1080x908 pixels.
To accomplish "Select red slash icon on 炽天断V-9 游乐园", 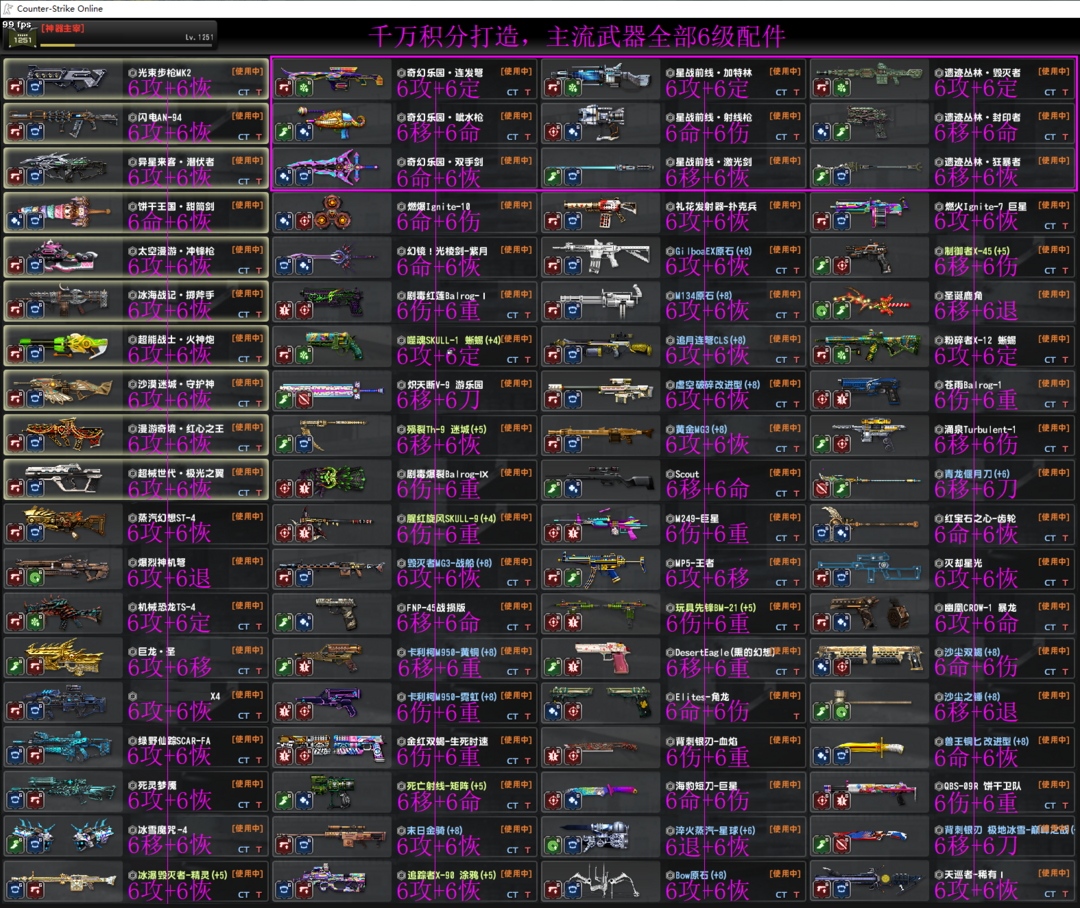I will tap(304, 400).
